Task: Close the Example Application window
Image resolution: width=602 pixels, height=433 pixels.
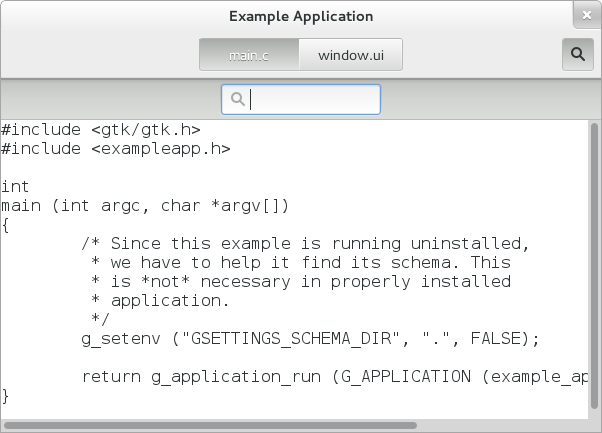Action: point(586,16)
